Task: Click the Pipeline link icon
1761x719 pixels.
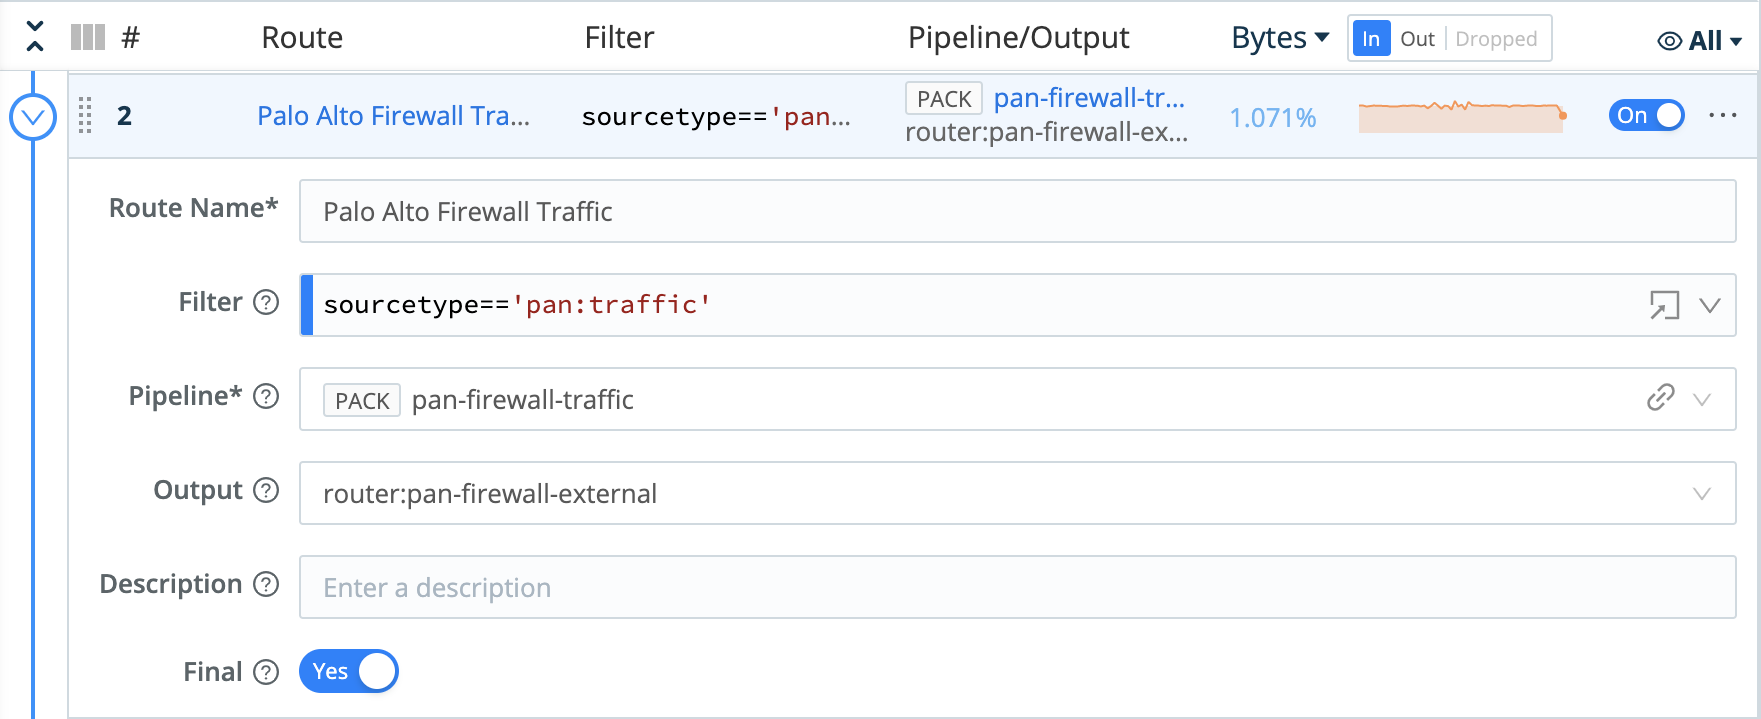Action: (1660, 398)
